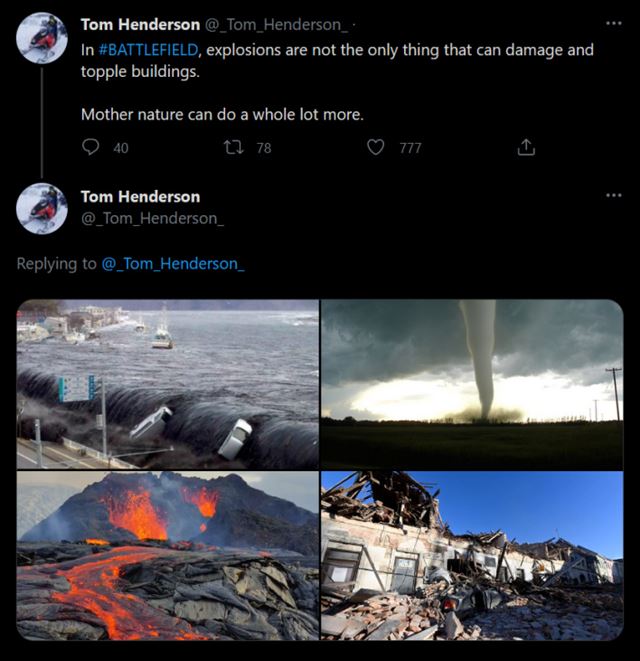Open the @_Tom_Henderson_ link after Replying to
640x661 pixels.
173,263
